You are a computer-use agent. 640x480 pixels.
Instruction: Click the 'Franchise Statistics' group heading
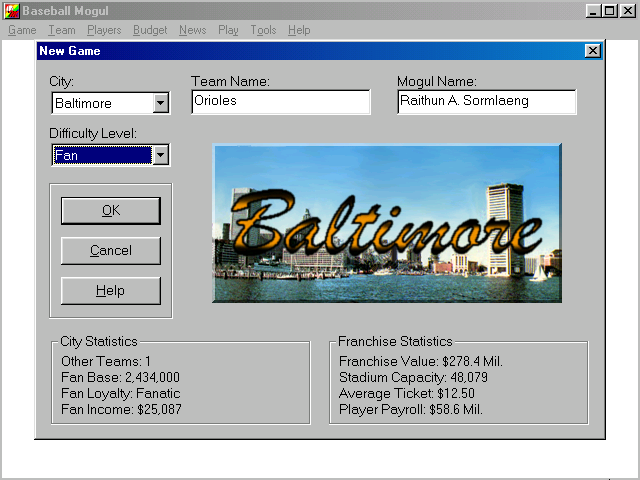tap(395, 341)
